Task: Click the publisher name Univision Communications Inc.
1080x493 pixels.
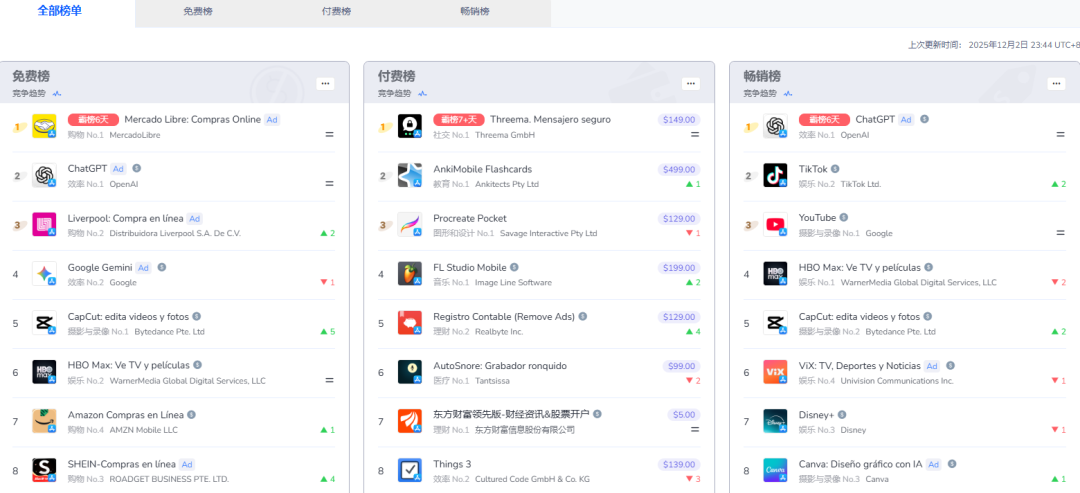Action: coord(897,381)
